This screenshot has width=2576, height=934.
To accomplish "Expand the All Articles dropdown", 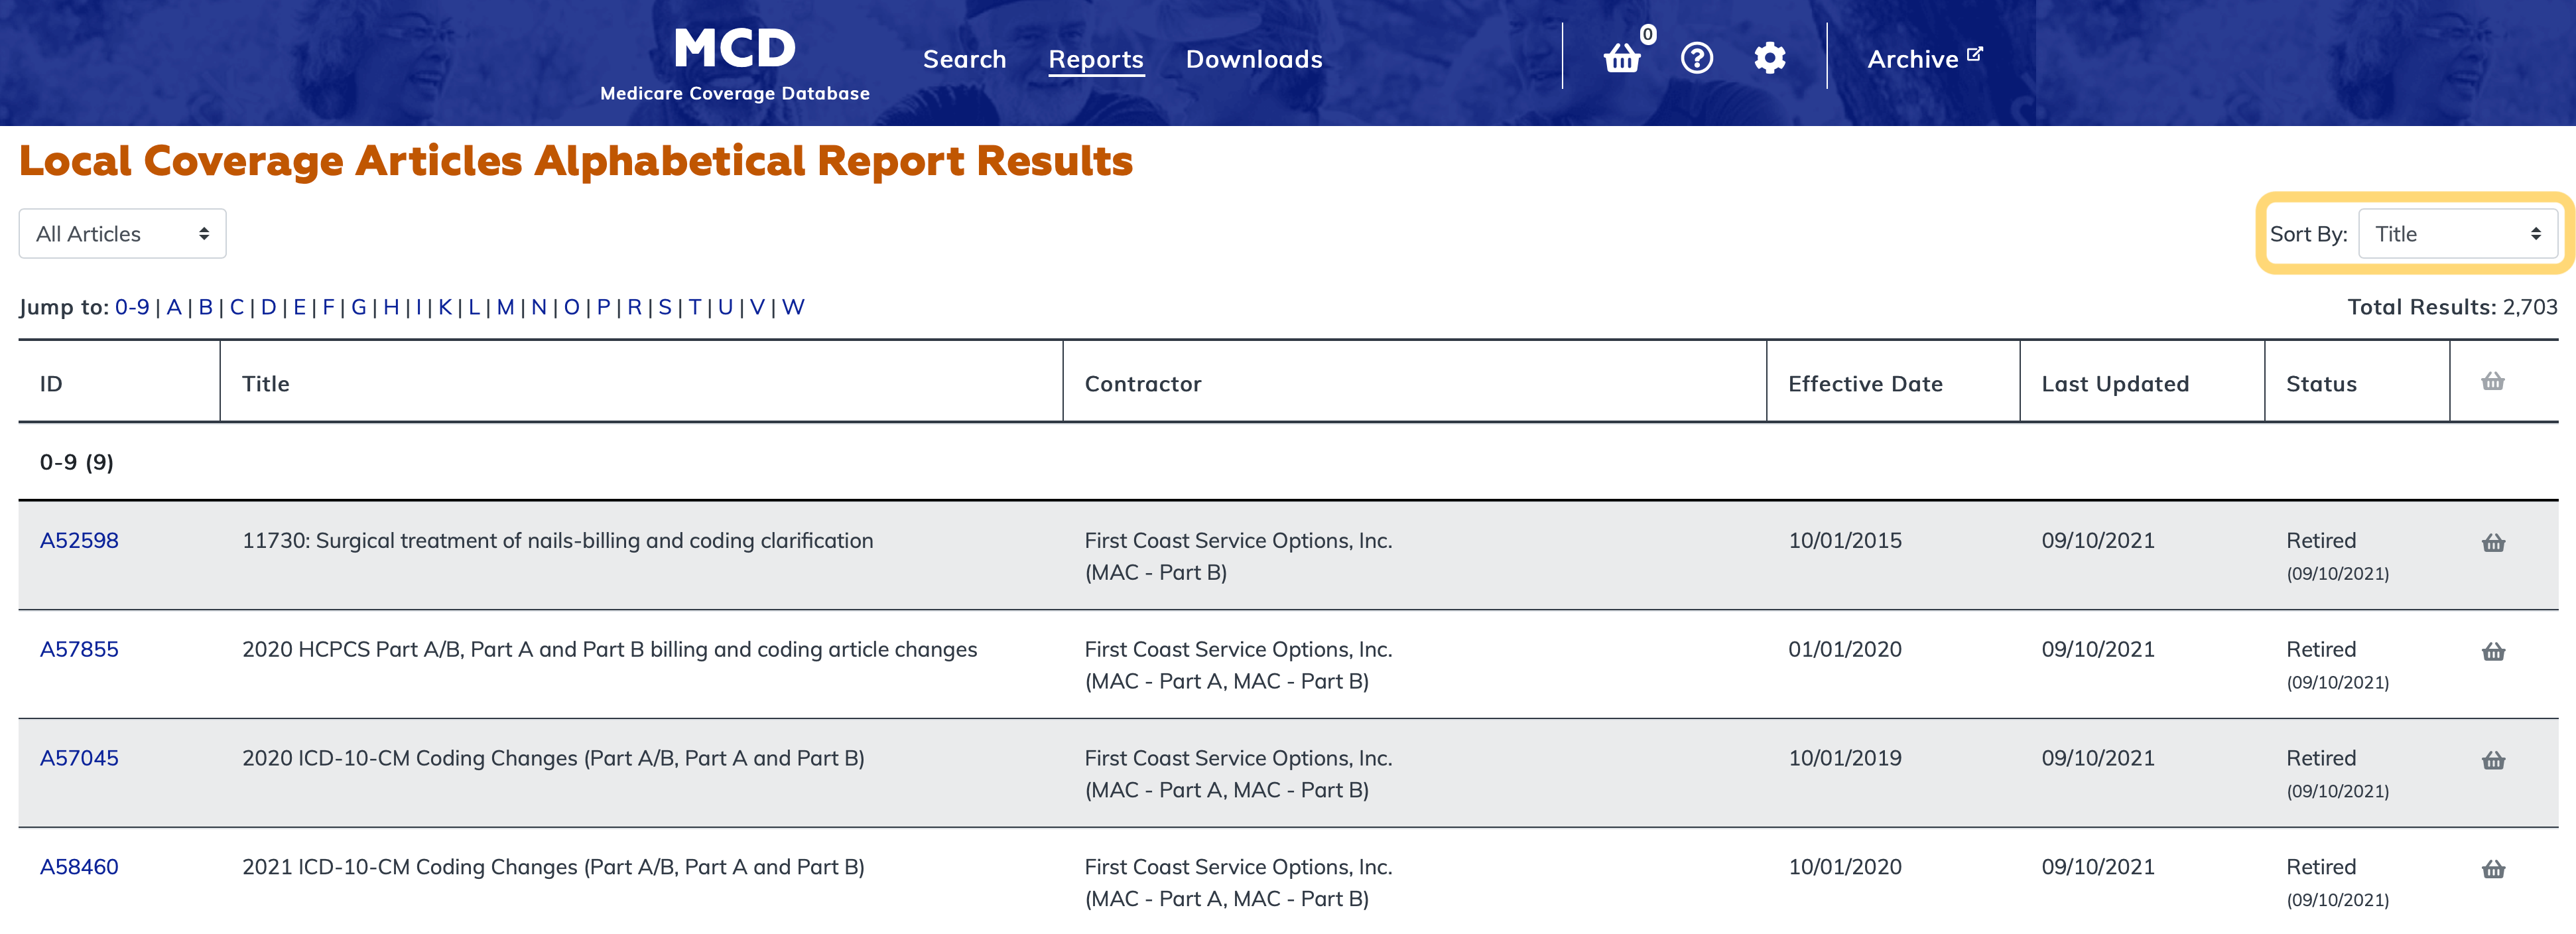I will tap(122, 234).
